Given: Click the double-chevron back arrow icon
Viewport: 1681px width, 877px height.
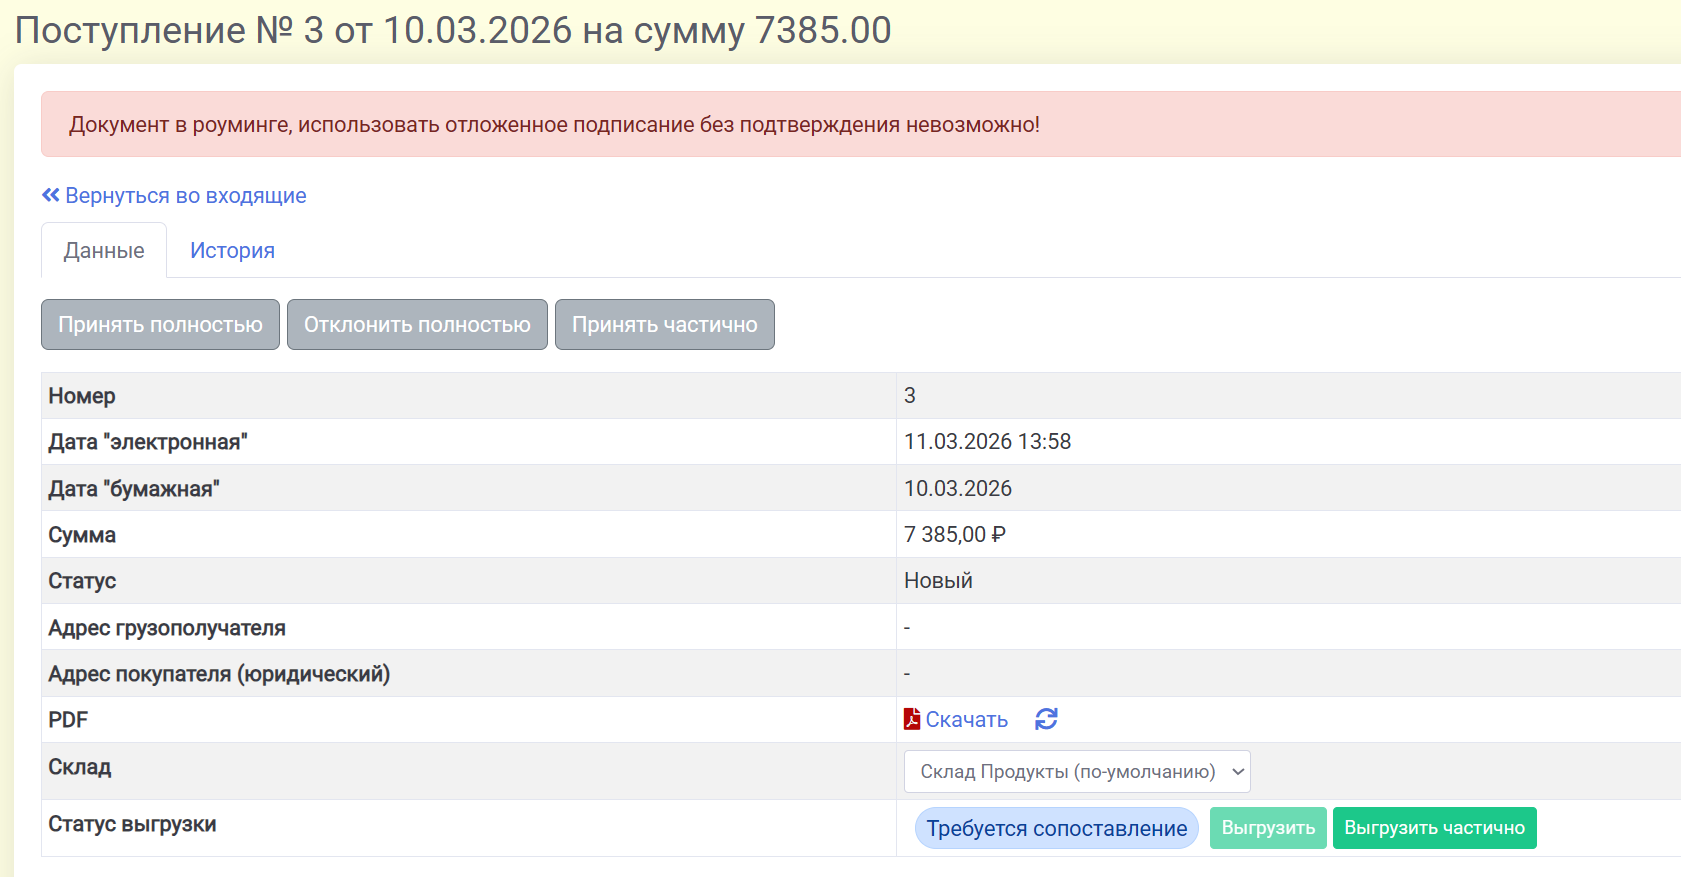Looking at the screenshot, I should tap(50, 195).
